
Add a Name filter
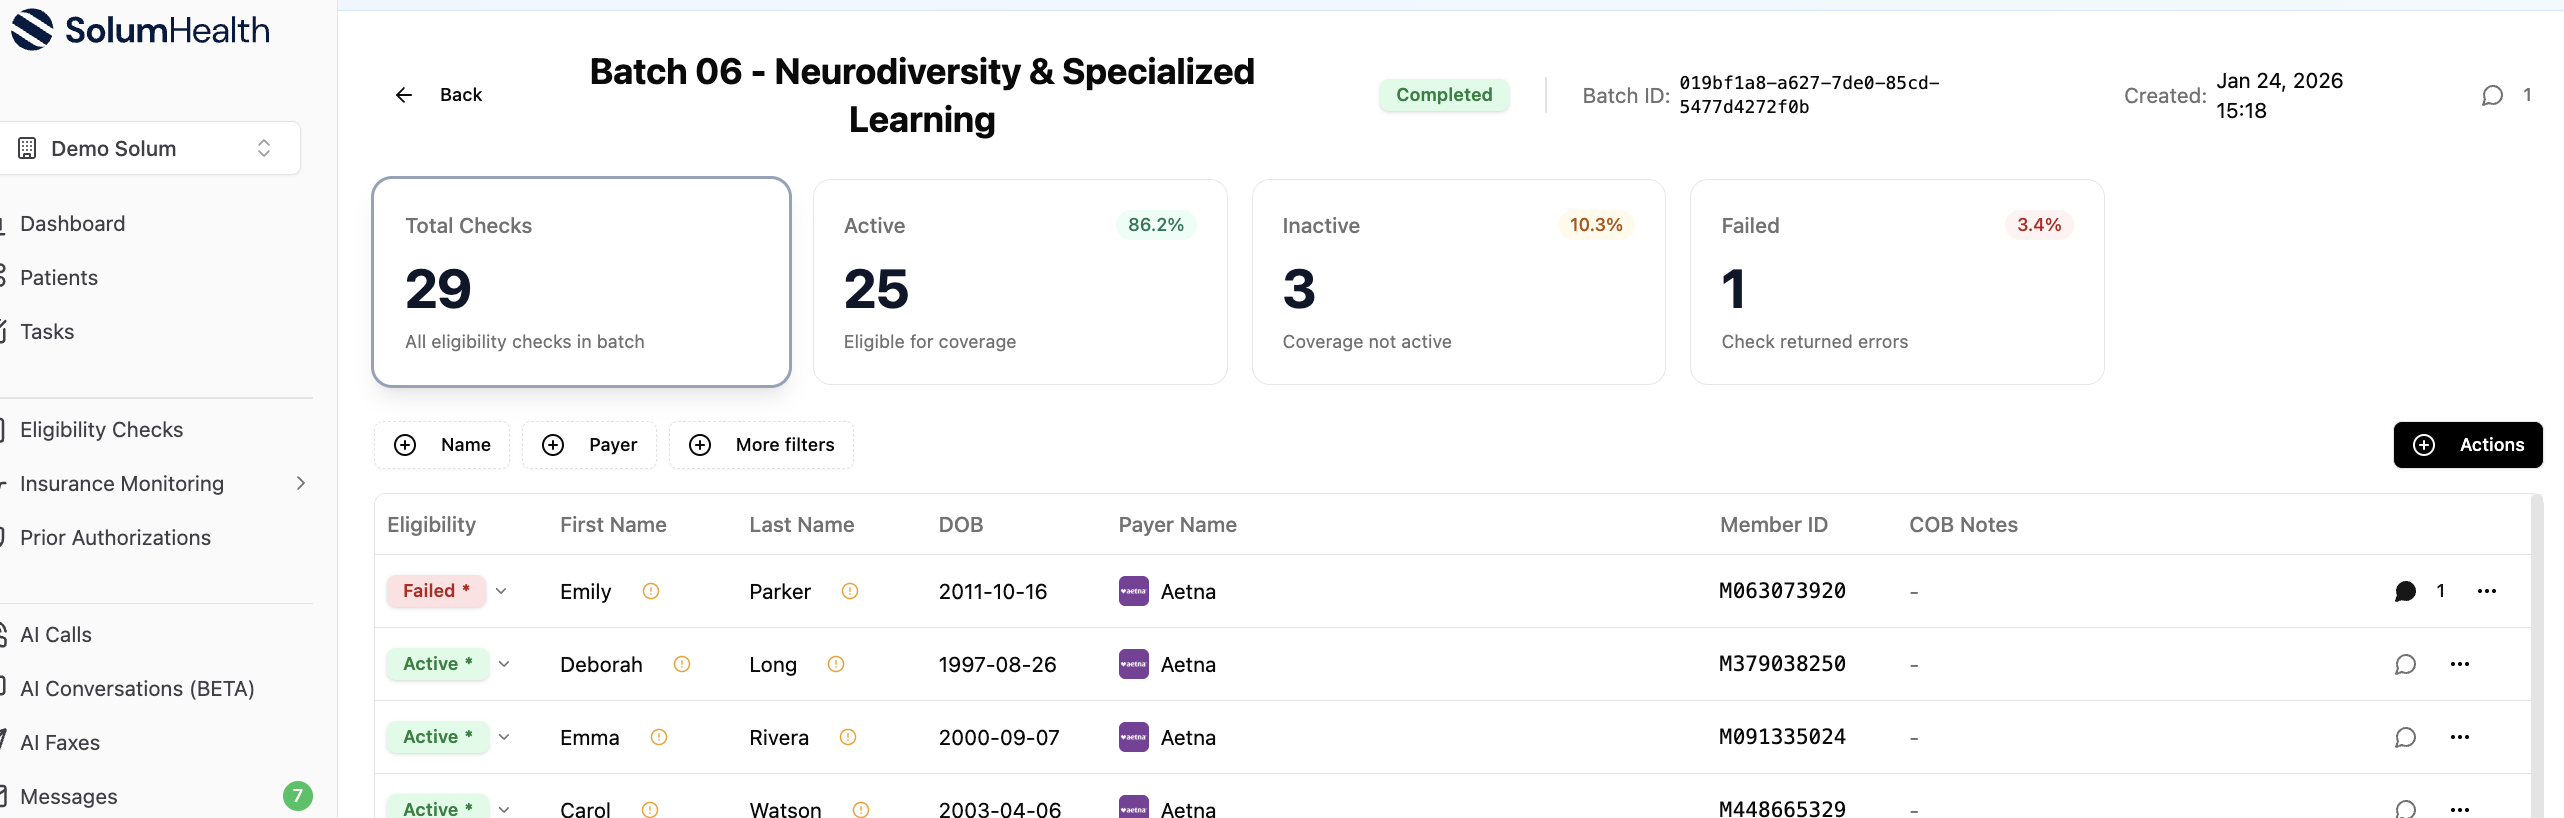442,445
